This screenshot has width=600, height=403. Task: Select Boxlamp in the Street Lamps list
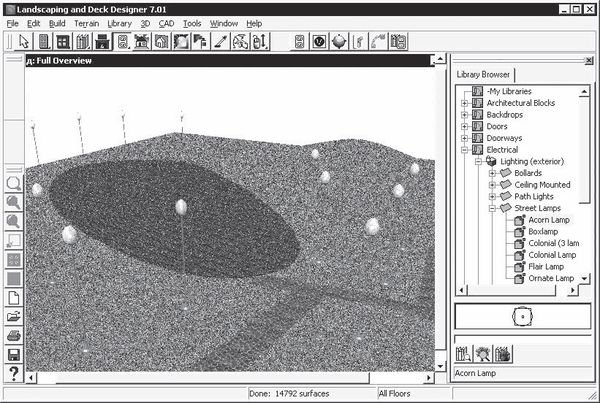[x=543, y=231]
